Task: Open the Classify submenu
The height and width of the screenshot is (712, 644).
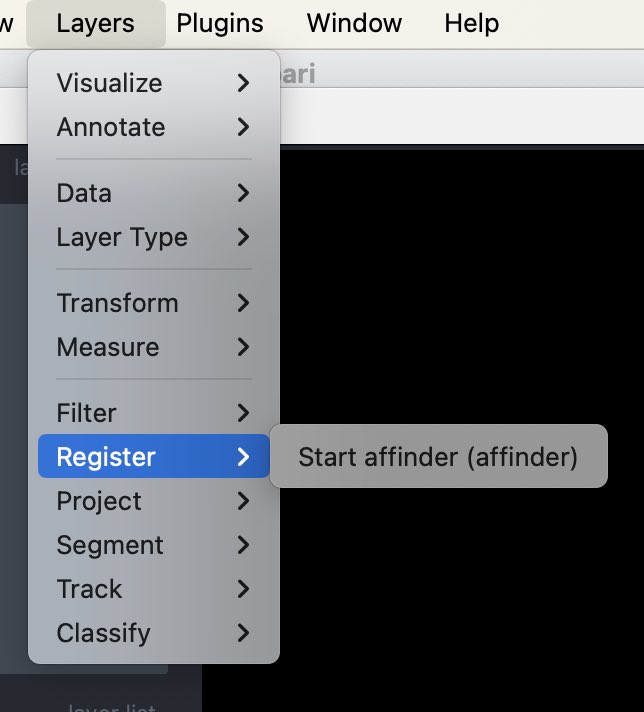Action: click(x=103, y=633)
